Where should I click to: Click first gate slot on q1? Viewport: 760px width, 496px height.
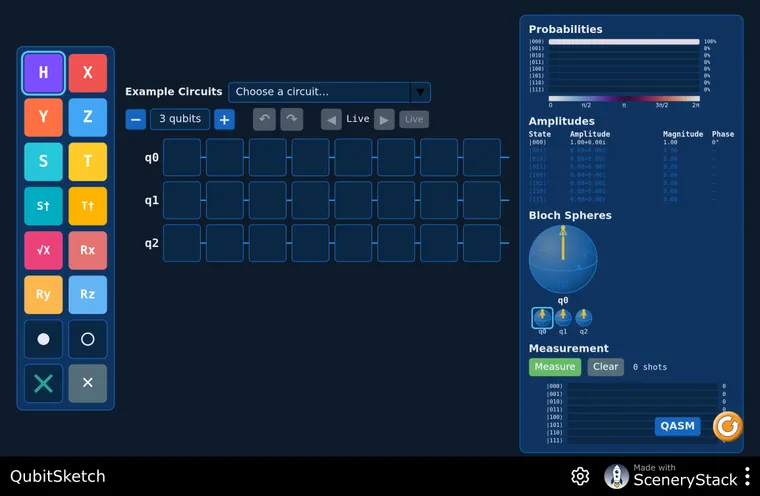[182, 200]
